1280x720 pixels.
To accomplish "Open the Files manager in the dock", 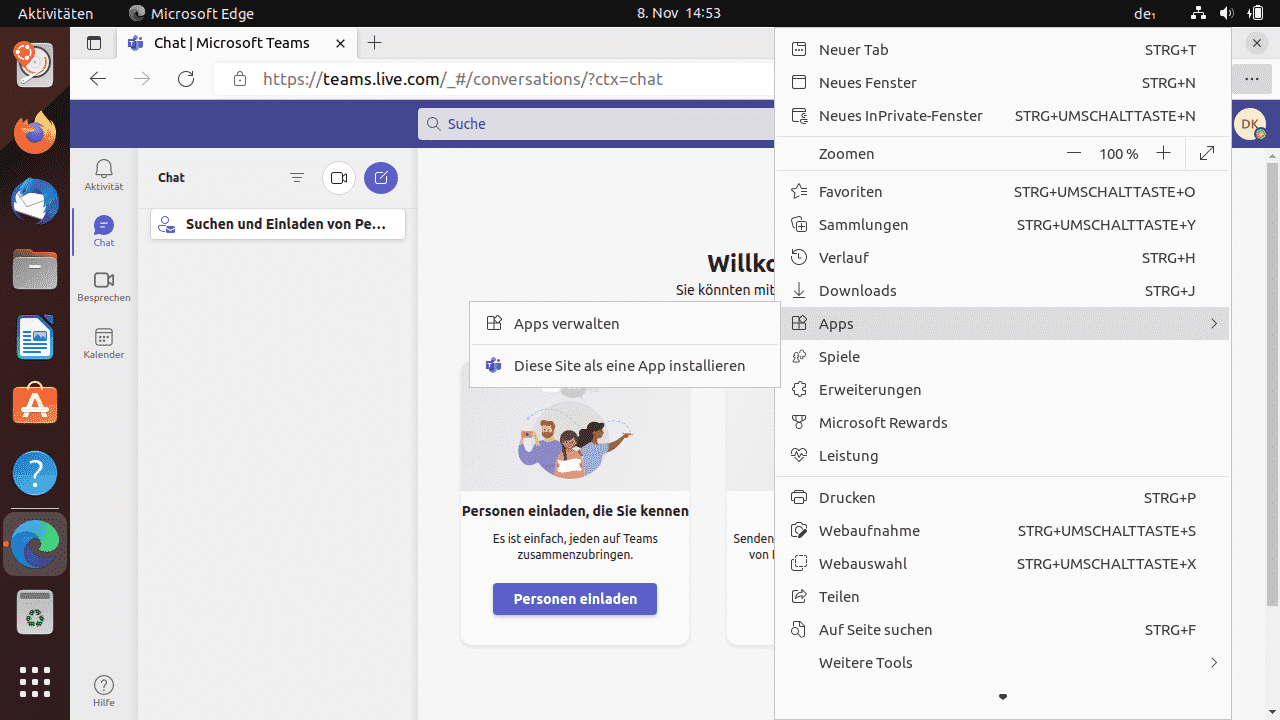I will (35, 269).
